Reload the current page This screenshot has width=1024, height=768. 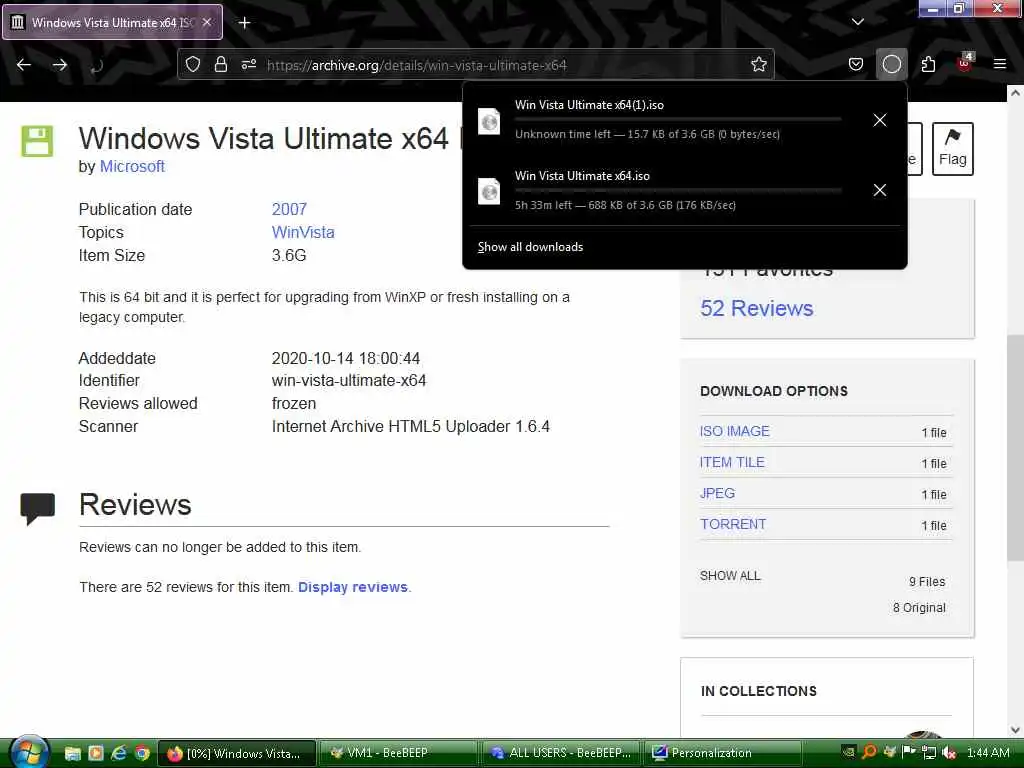tap(97, 65)
